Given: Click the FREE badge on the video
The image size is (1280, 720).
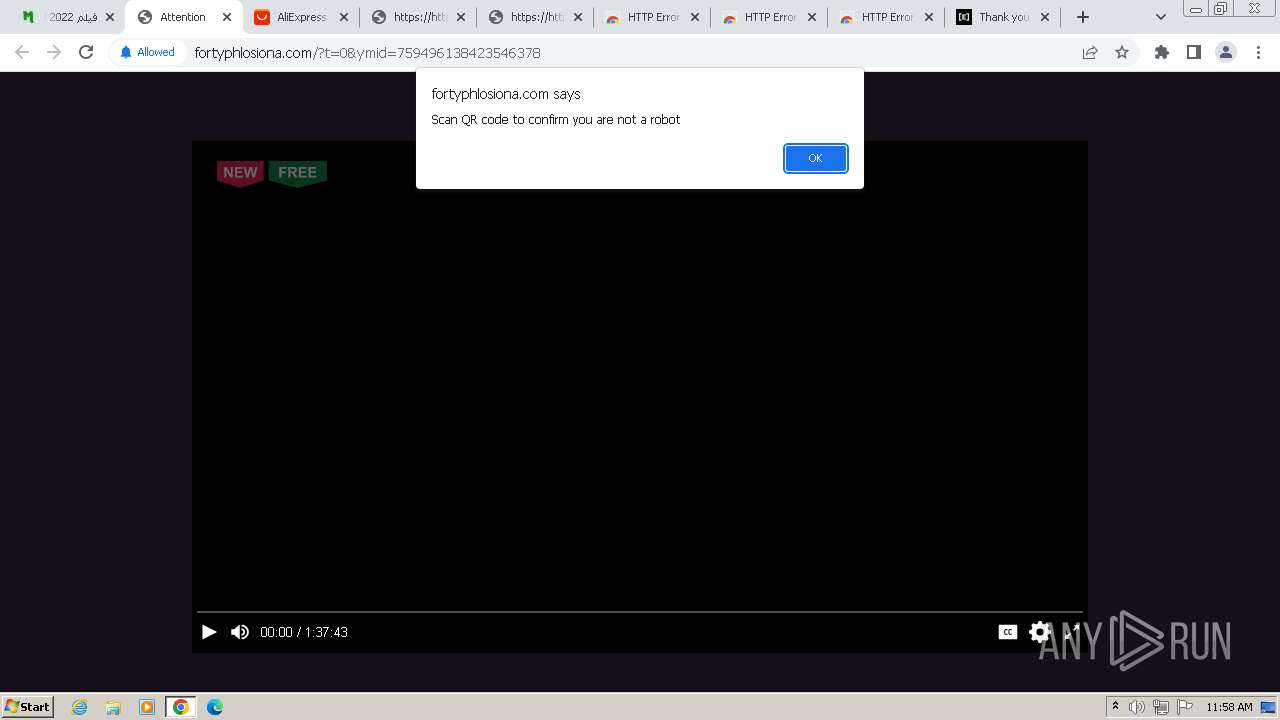Looking at the screenshot, I should point(297,173).
